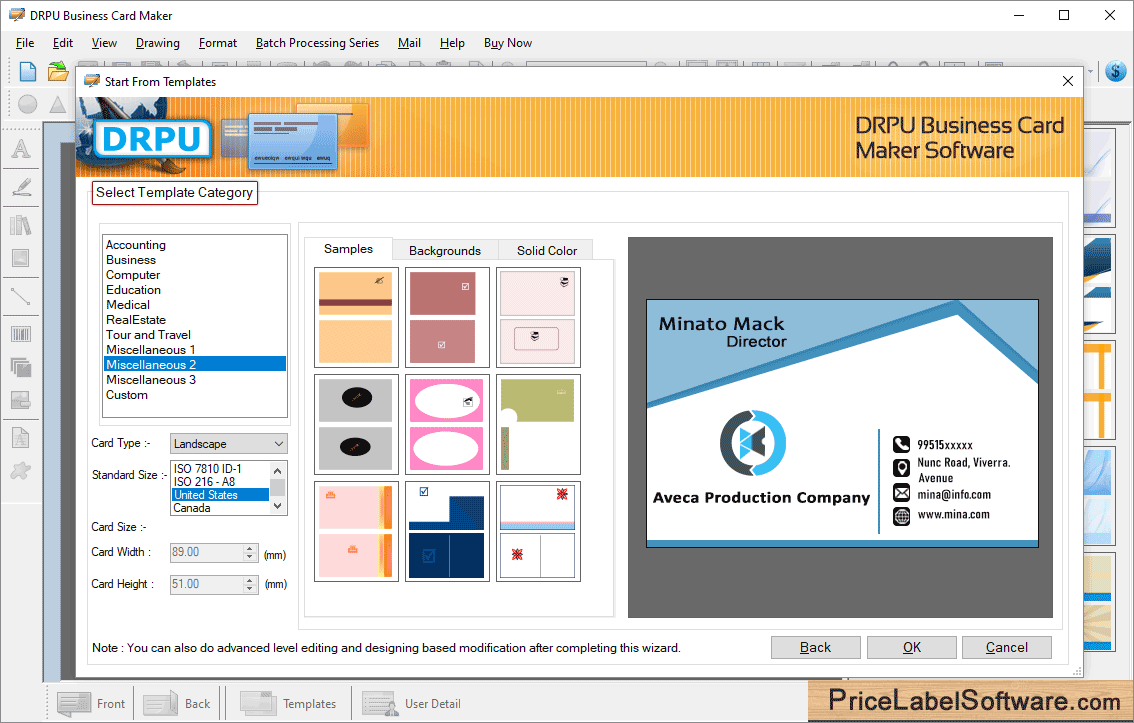Viewport: 1134px width, 723px height.
Task: Select the orange striped sample template
Action: [356, 317]
